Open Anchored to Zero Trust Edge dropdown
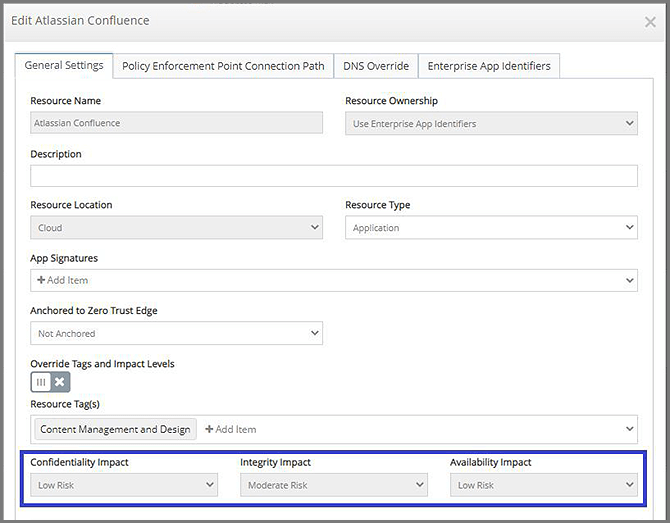 point(176,333)
